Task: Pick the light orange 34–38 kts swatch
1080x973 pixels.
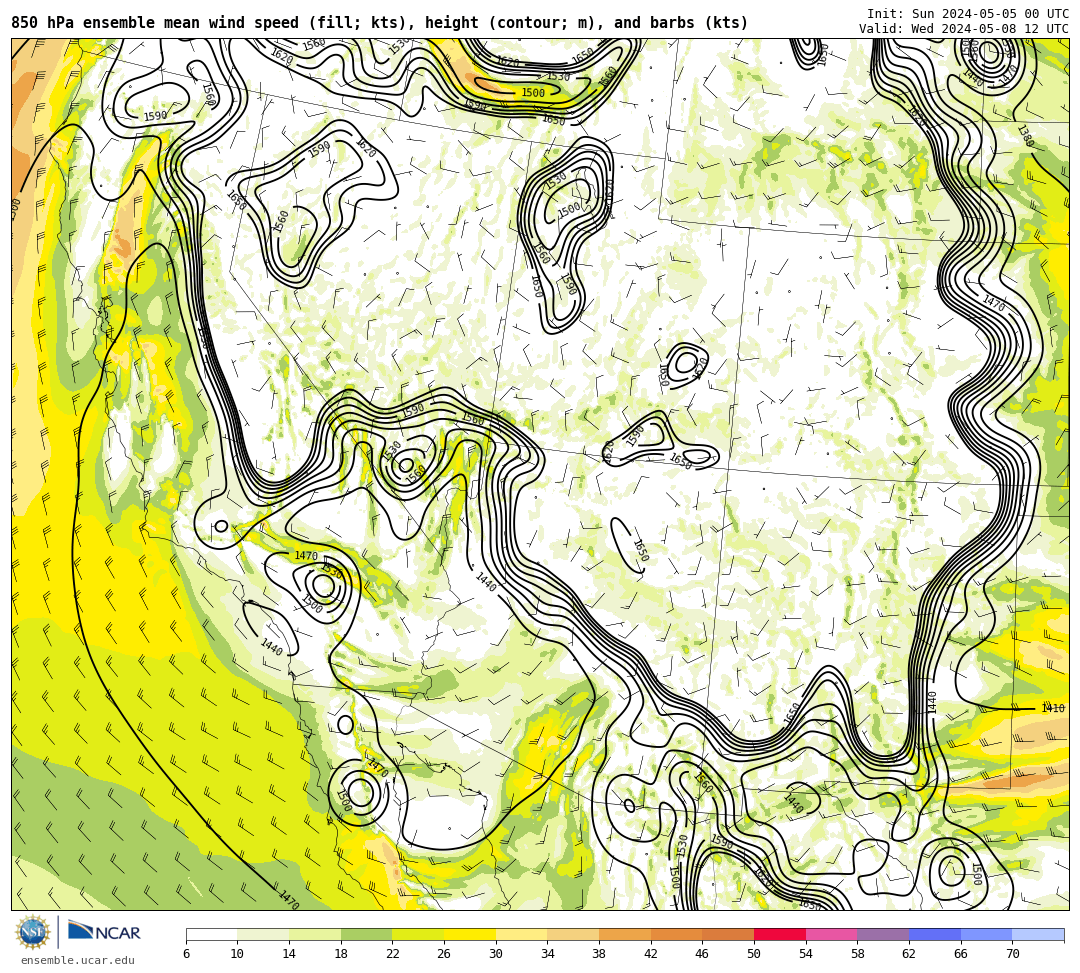Action: coord(573,934)
